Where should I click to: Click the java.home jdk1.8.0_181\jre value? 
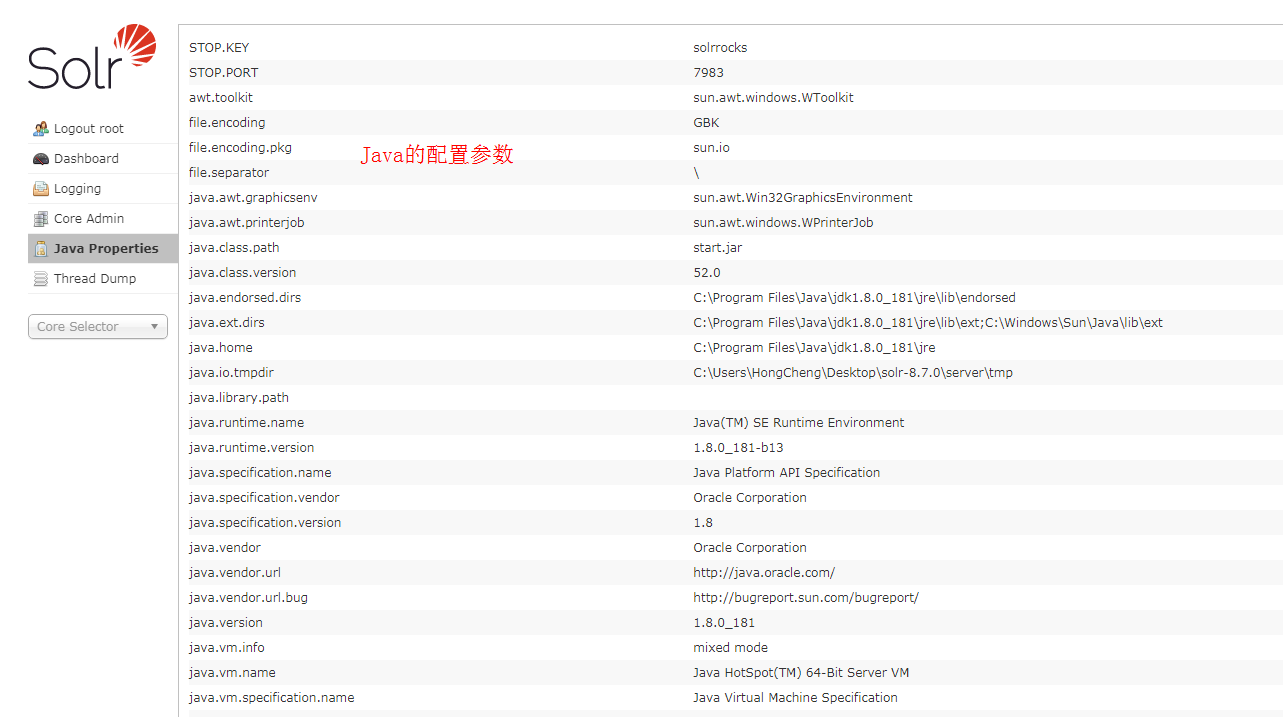click(814, 347)
